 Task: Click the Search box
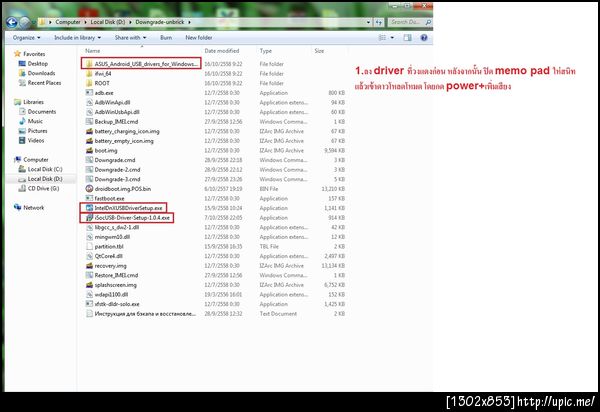pos(410,22)
